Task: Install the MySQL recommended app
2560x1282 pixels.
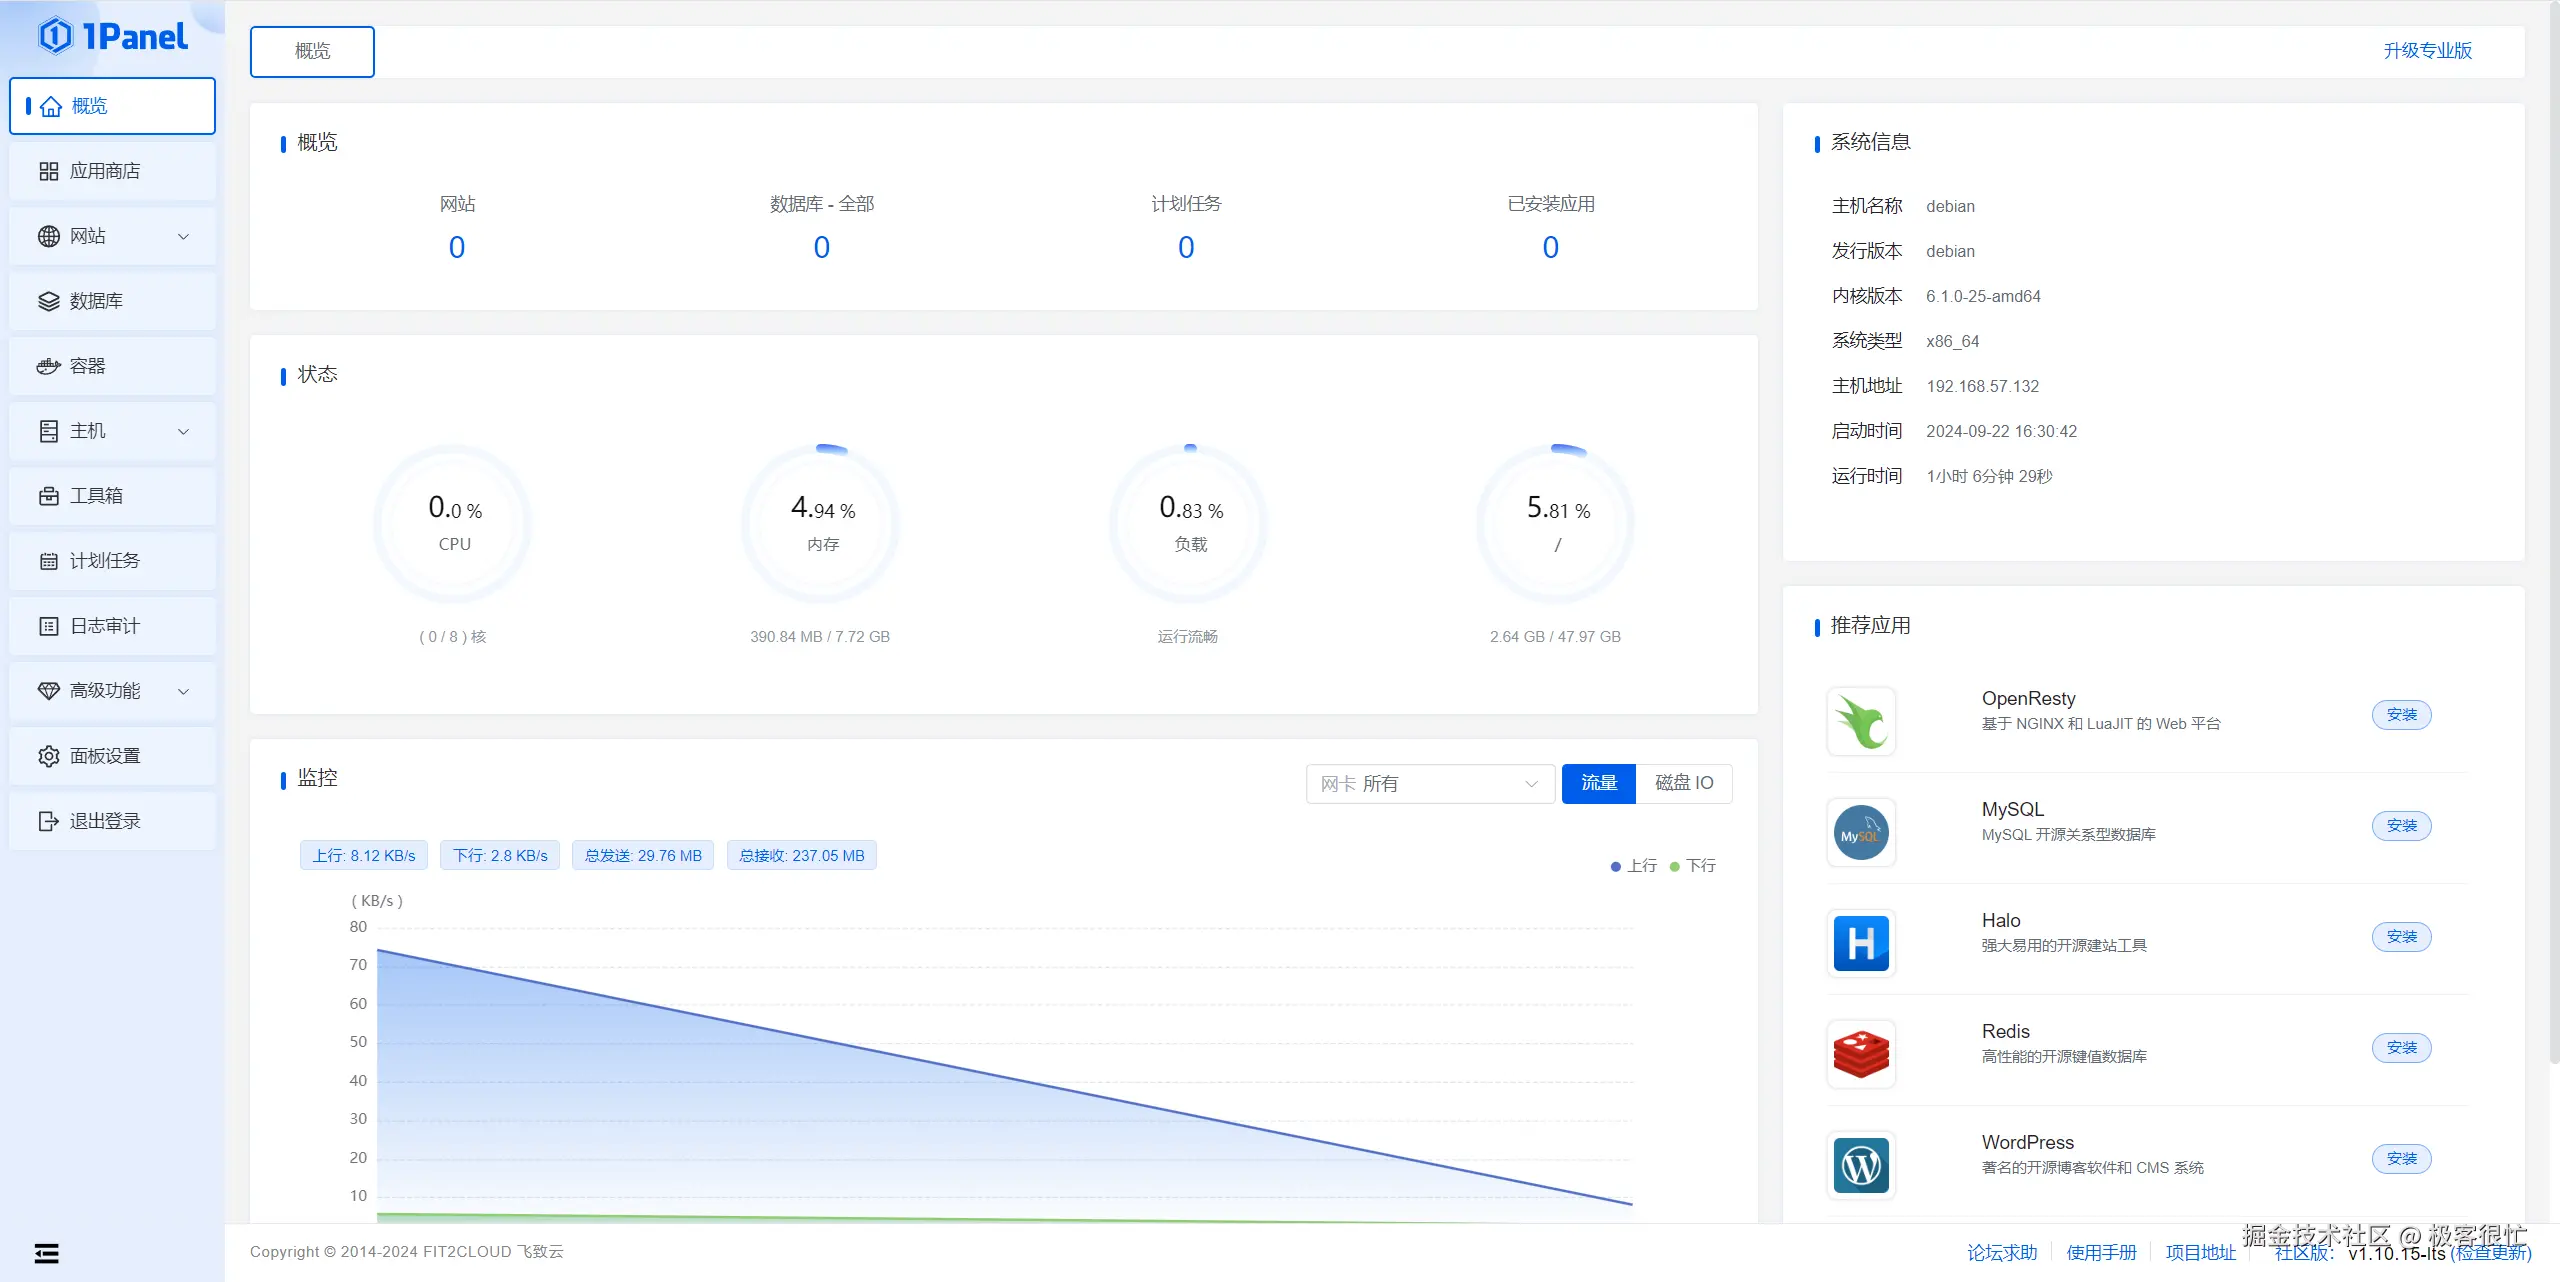Action: tap(2401, 826)
